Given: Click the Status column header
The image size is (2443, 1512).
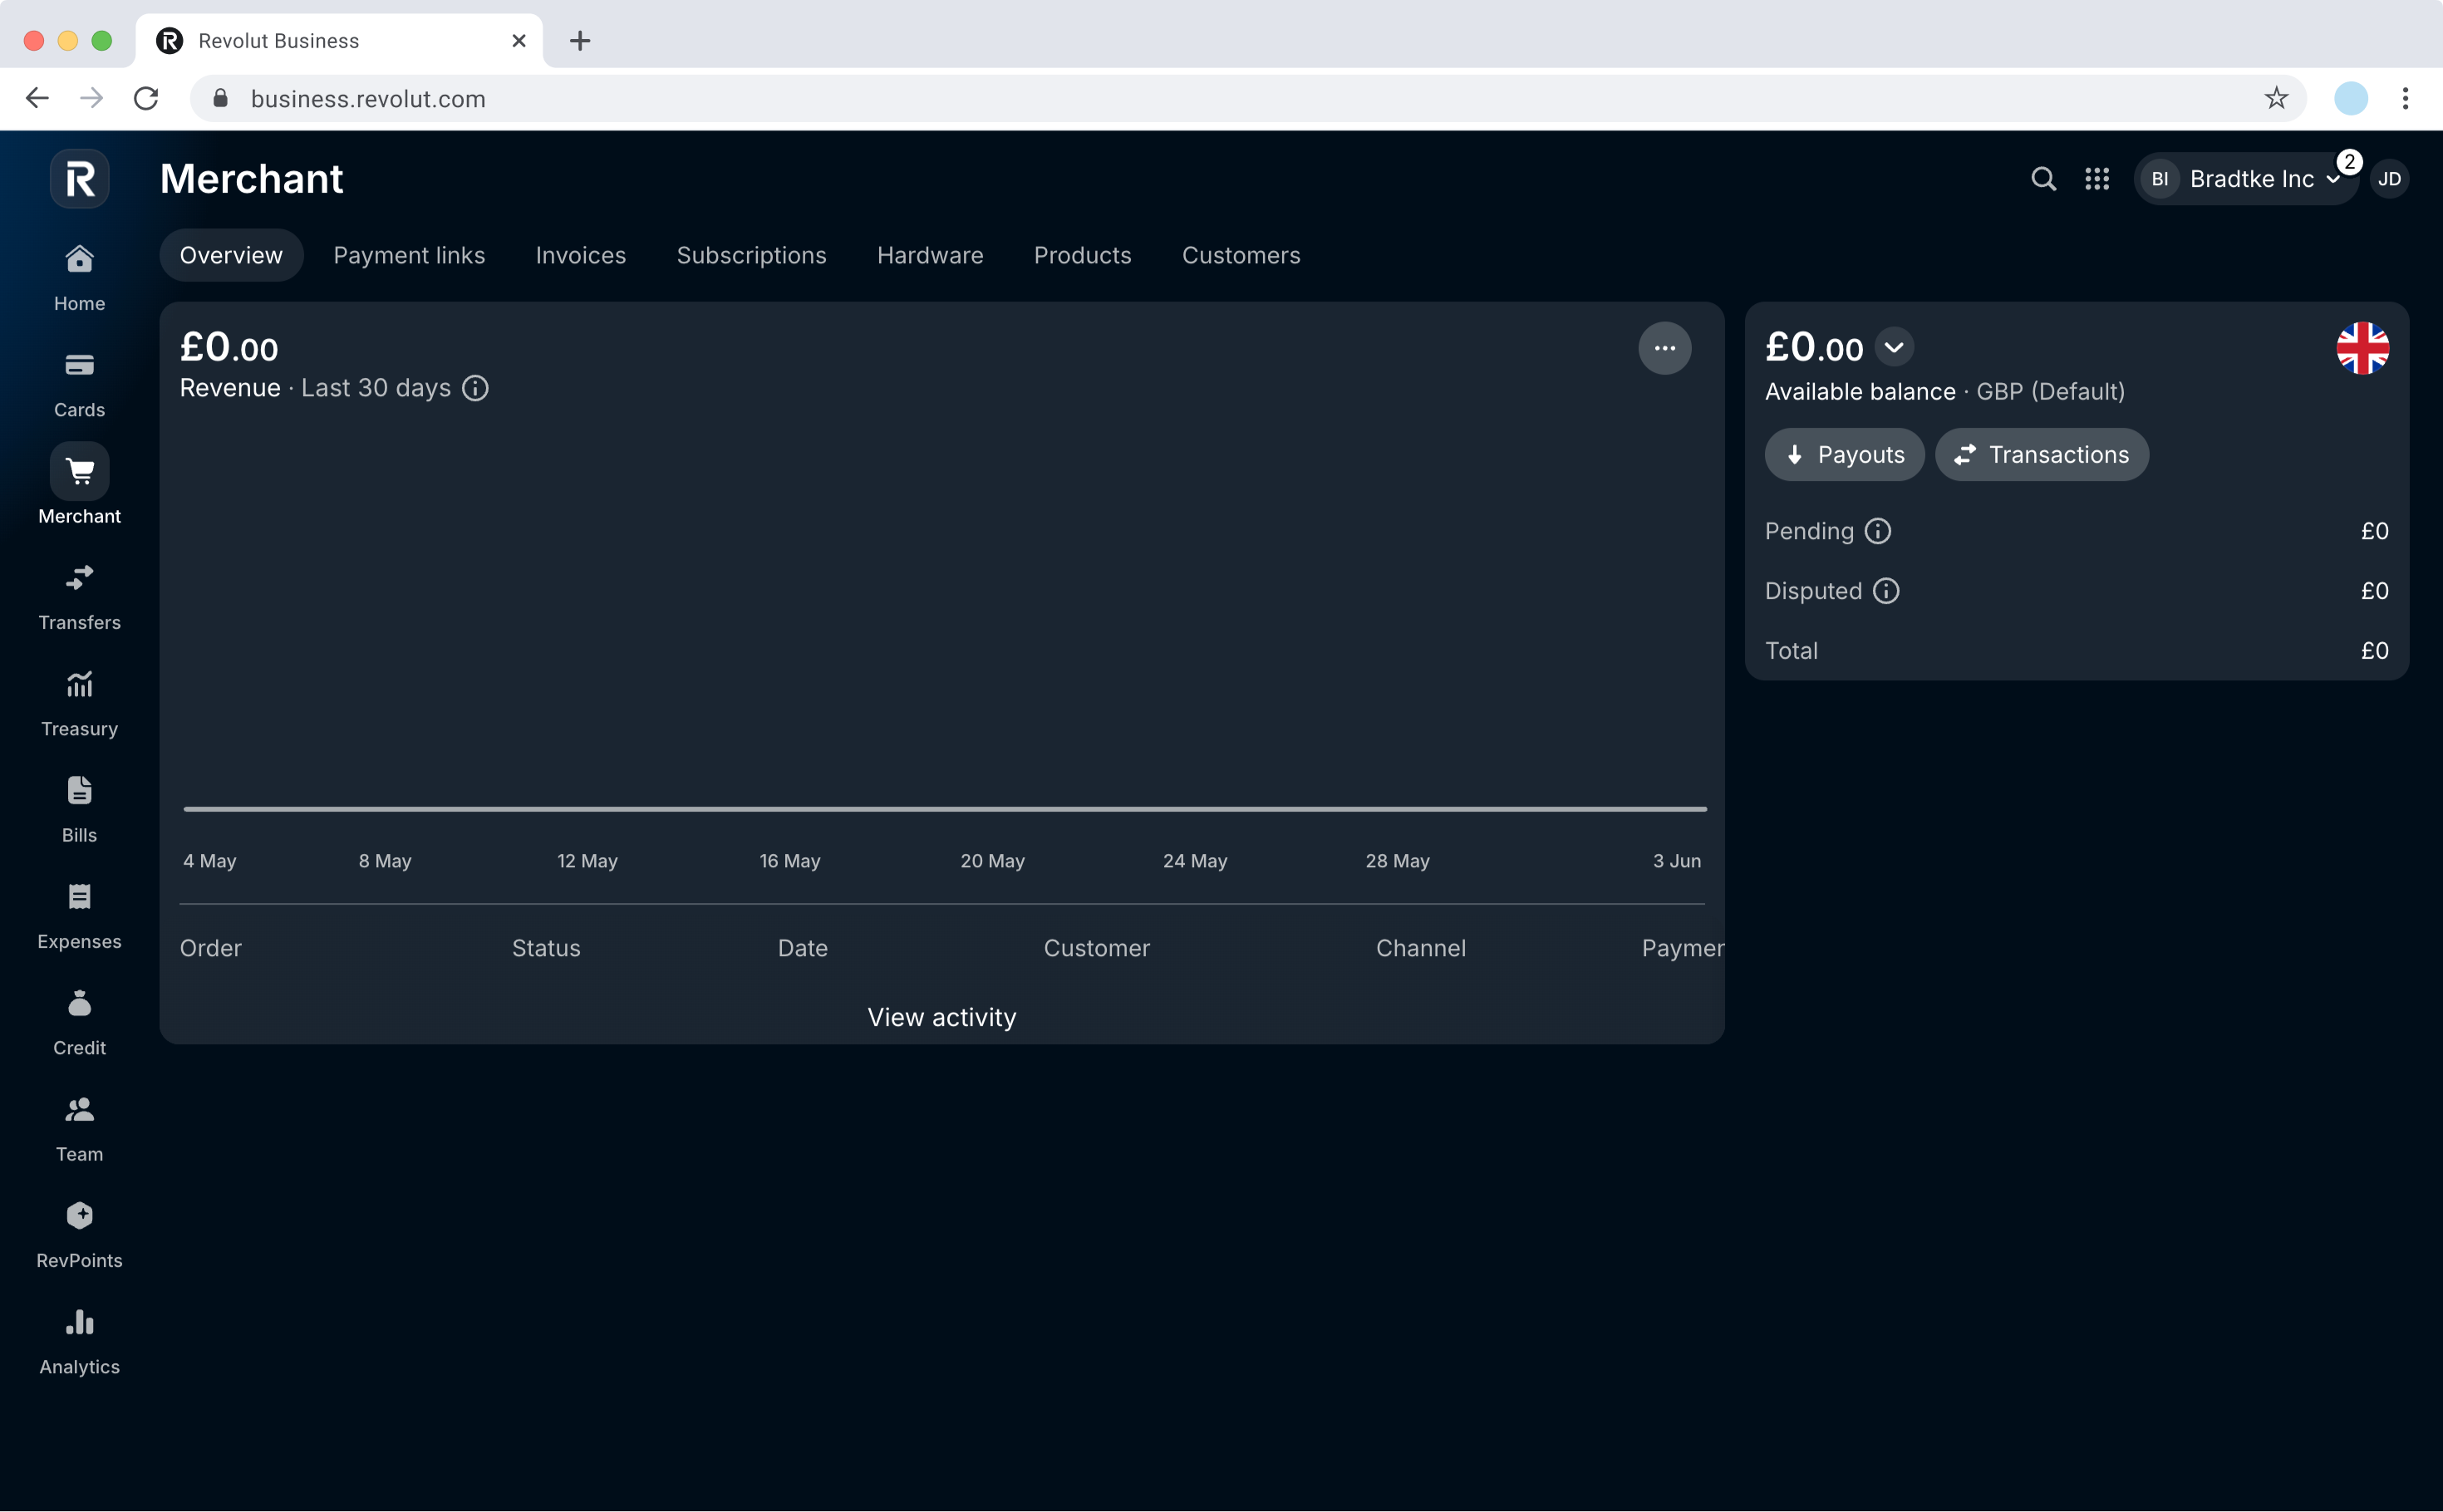Looking at the screenshot, I should (546, 948).
